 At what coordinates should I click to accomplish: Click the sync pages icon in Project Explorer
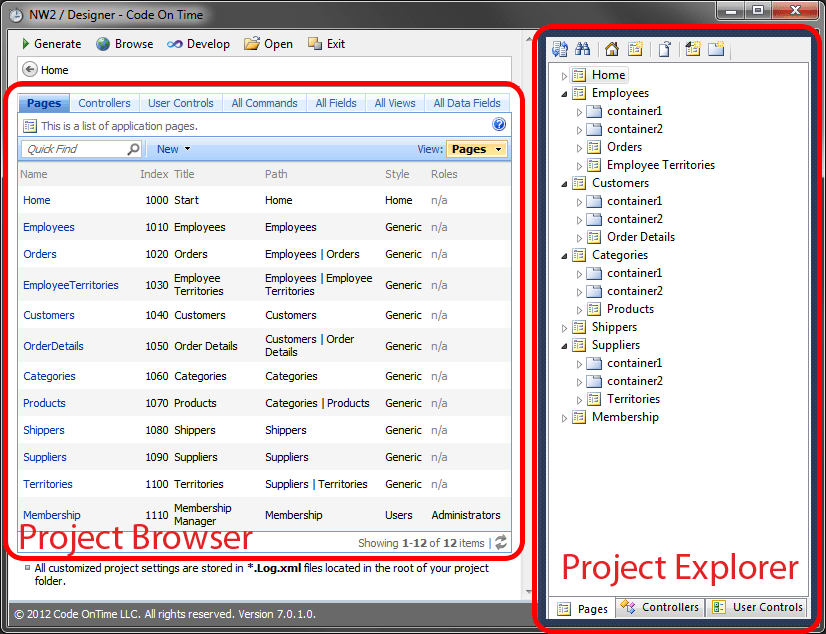[559, 48]
